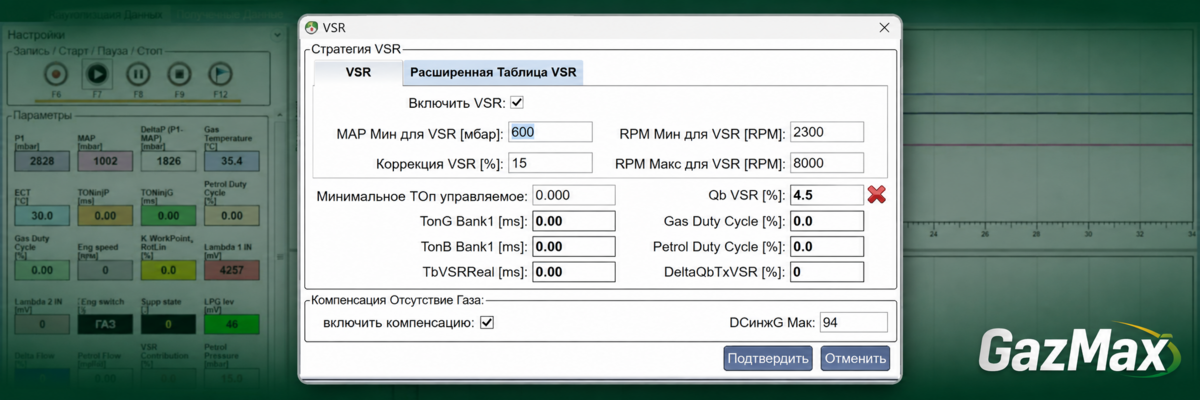
Task: Click the Lambda 2 IN value box
Action: (40, 324)
